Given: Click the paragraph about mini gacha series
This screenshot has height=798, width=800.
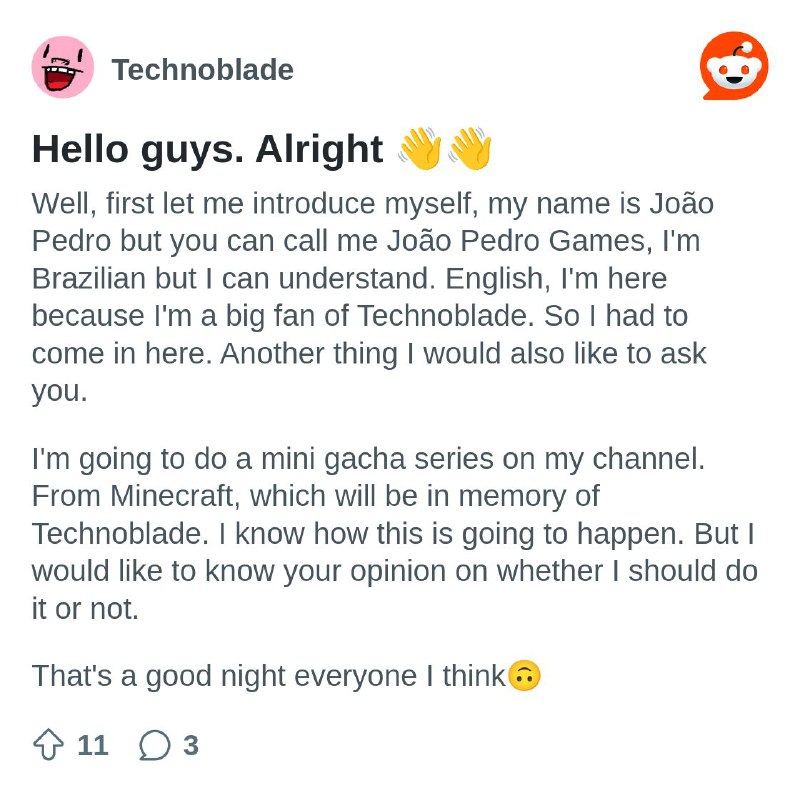Looking at the screenshot, I should click(x=395, y=533).
